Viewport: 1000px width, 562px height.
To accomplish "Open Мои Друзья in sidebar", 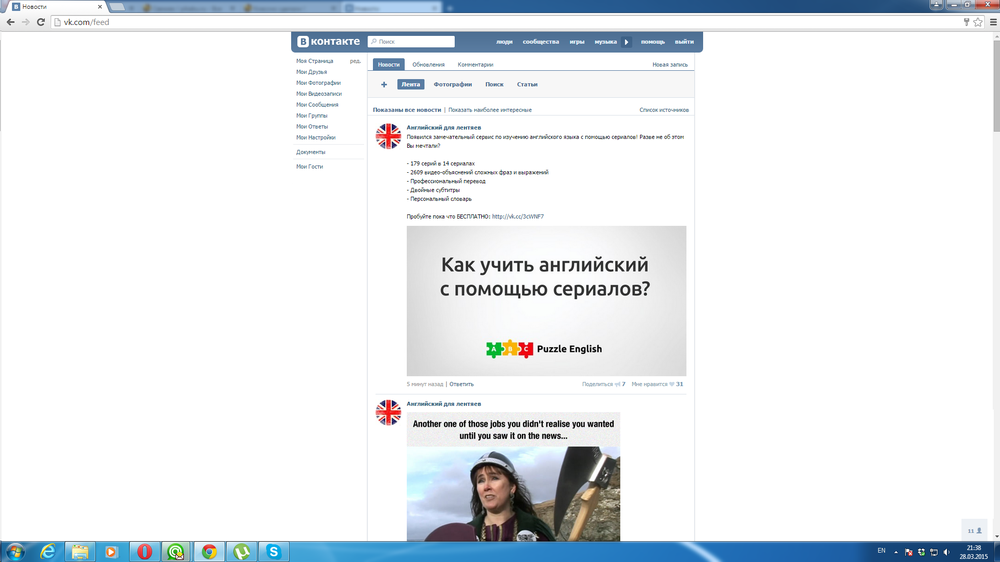I will tap(311, 71).
